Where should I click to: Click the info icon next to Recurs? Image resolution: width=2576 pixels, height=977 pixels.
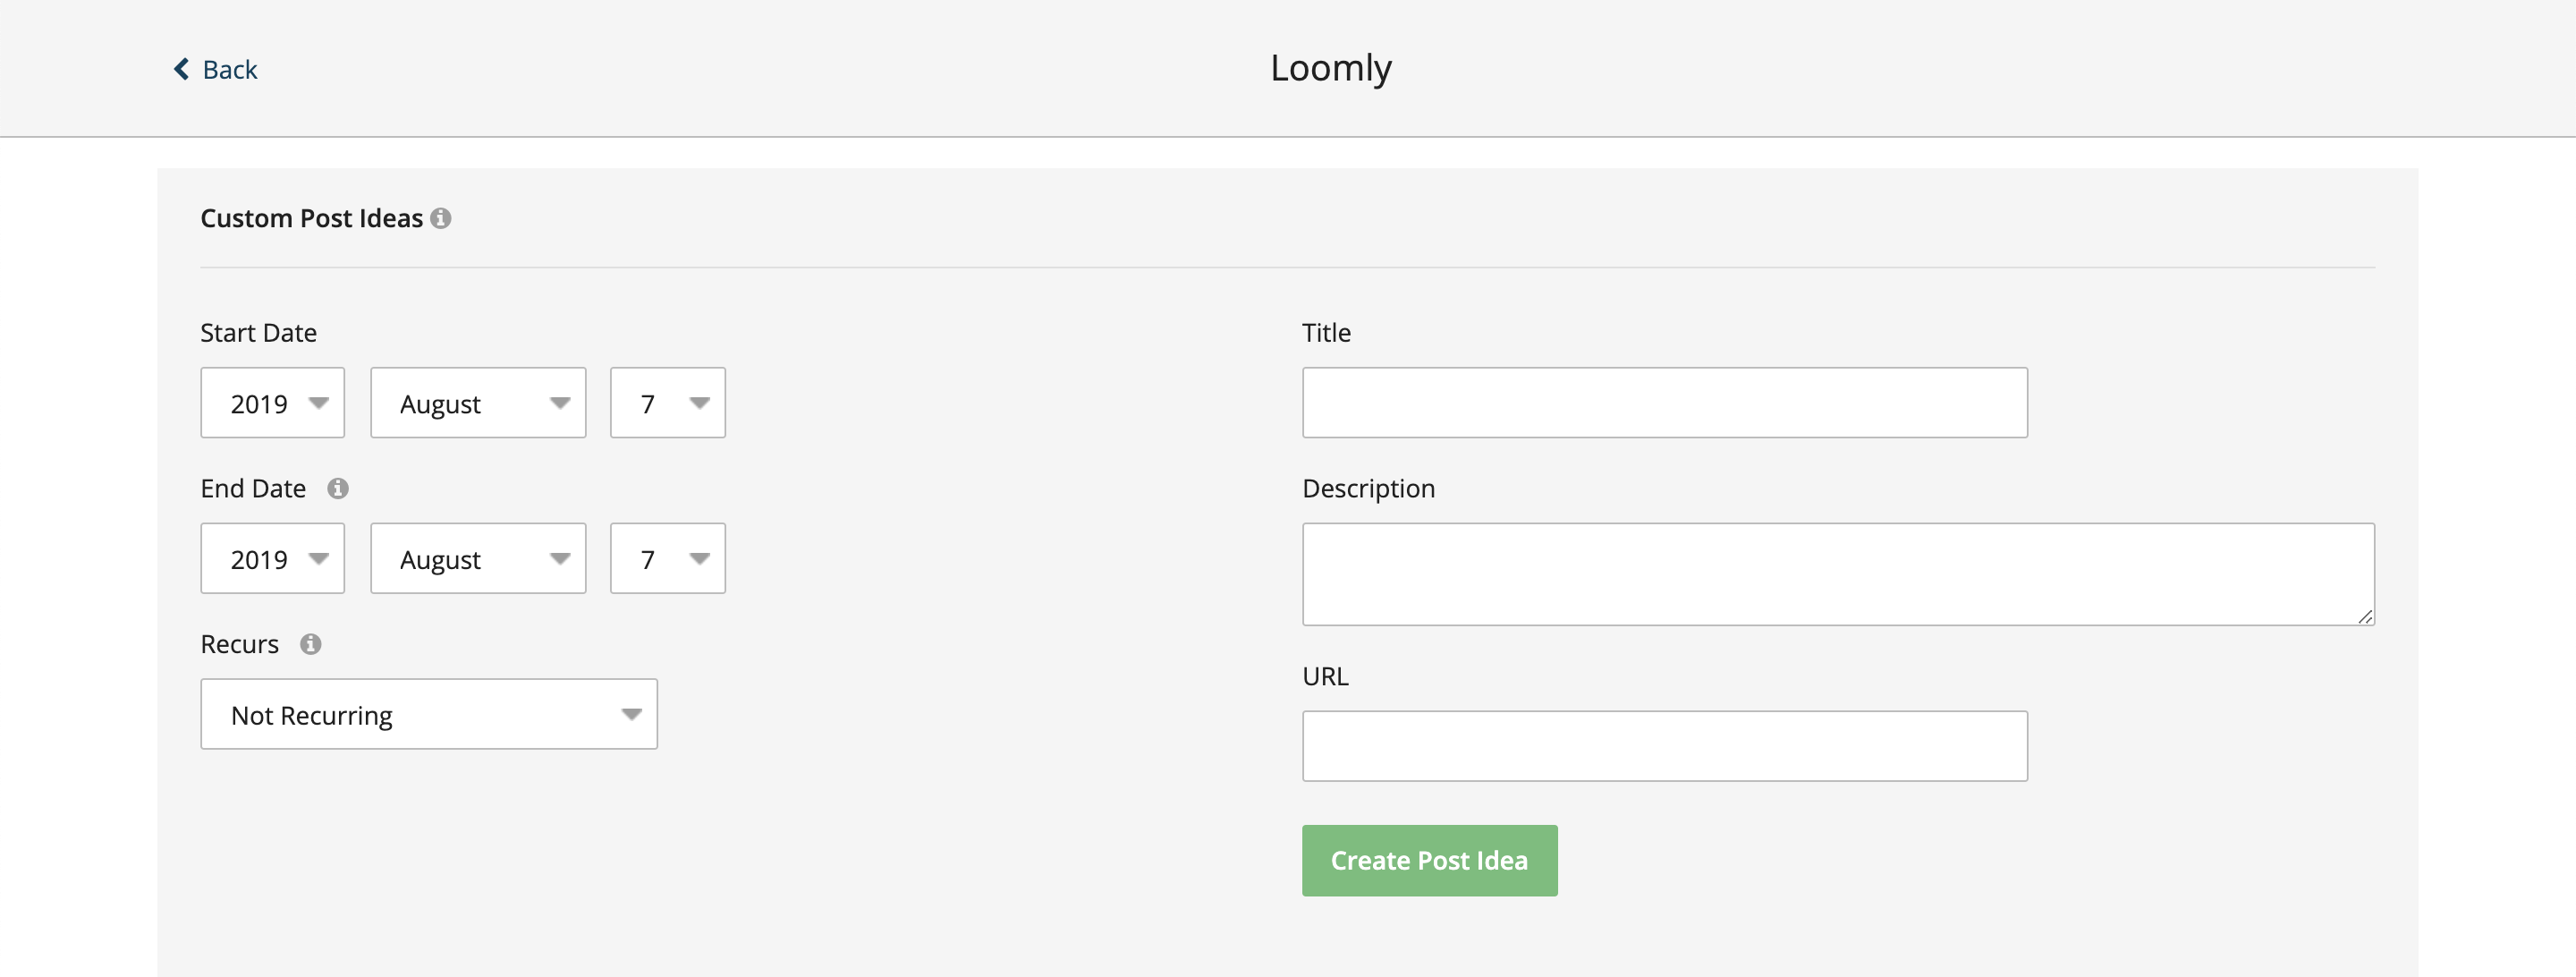tap(311, 644)
